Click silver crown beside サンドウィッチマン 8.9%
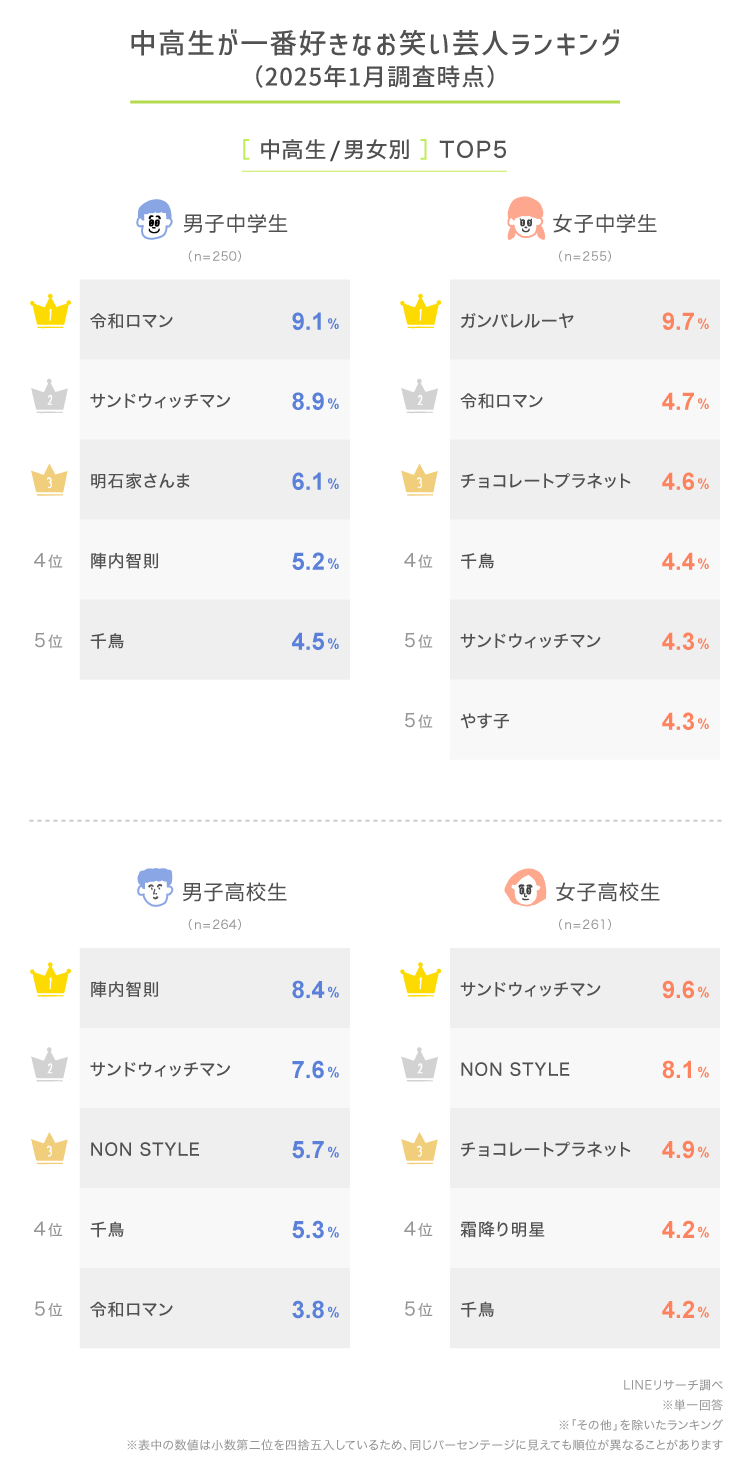Image resolution: width=750 pixels, height=1479 pixels. pos(49,398)
